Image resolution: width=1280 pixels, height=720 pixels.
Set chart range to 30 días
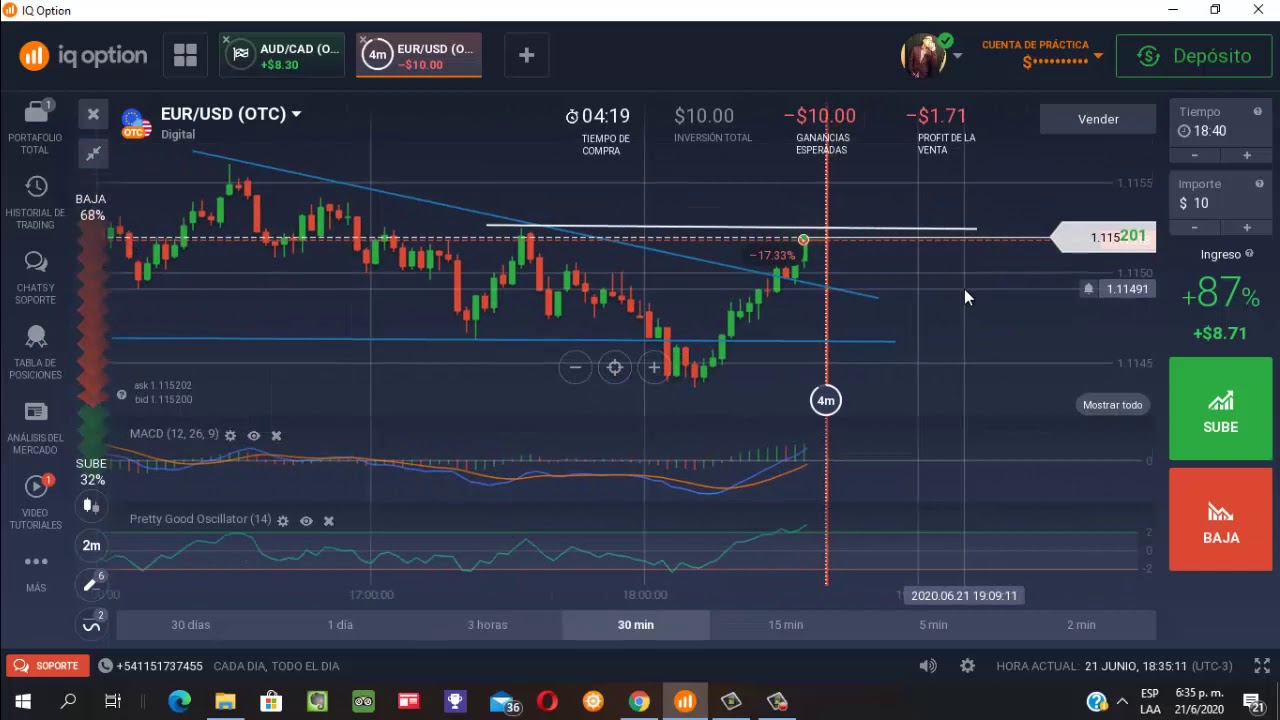click(191, 625)
